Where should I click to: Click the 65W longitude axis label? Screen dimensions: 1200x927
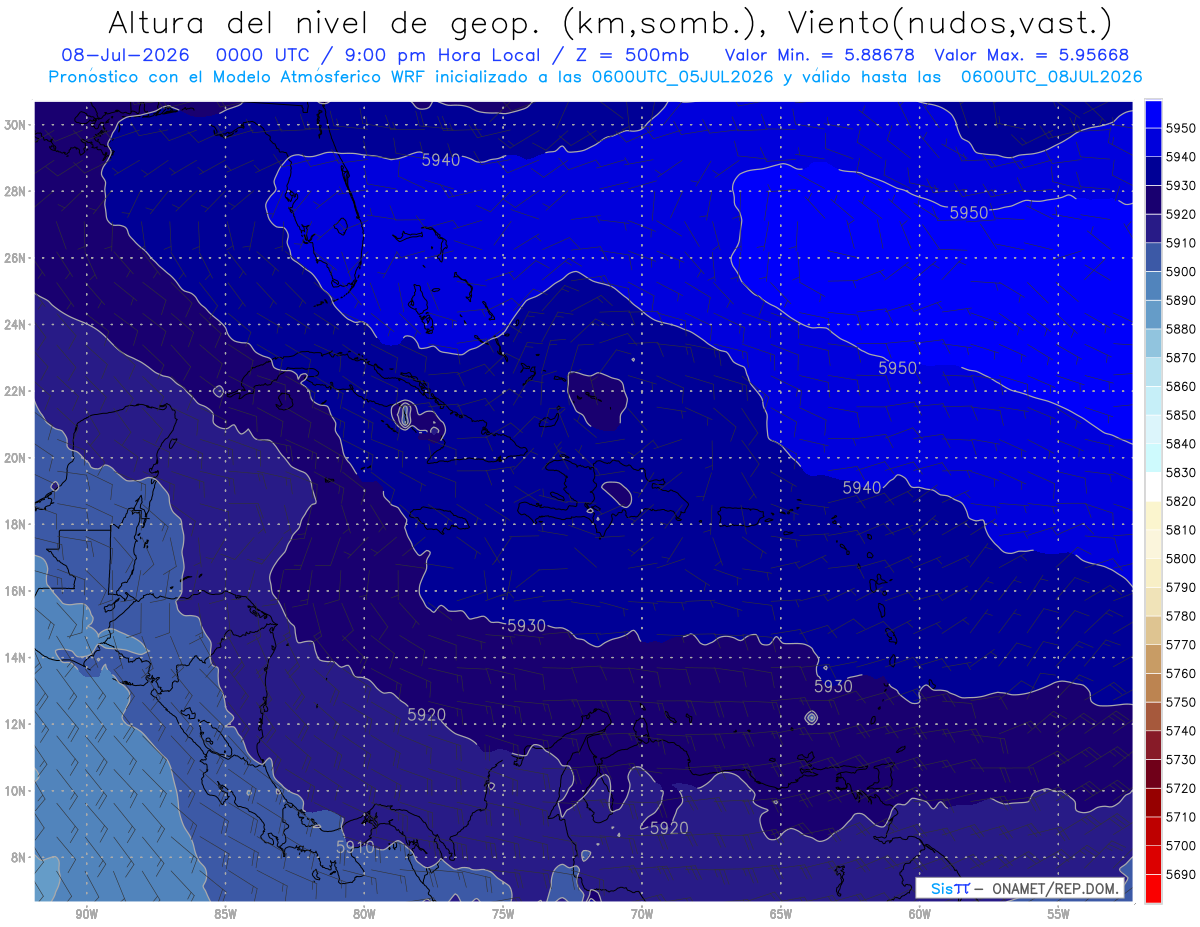click(781, 915)
